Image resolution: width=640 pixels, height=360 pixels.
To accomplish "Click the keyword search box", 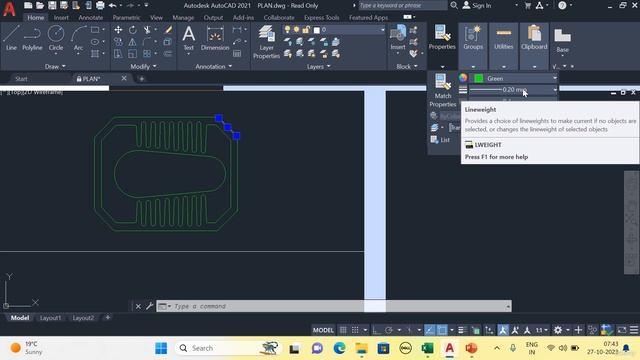I will pyautogui.click(x=402, y=5).
